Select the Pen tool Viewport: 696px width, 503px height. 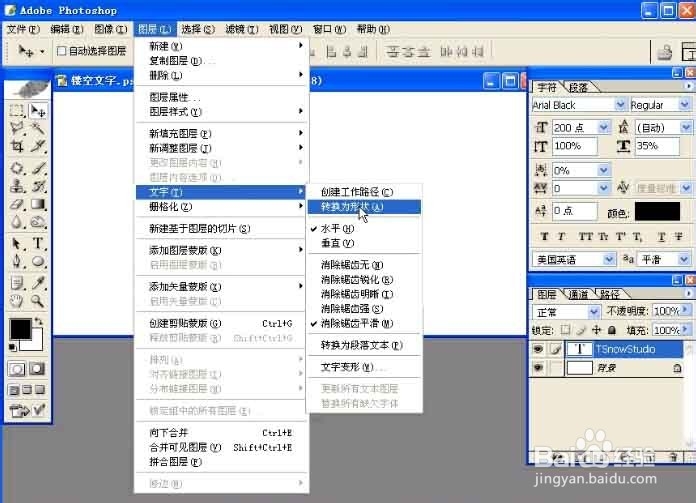tap(17, 261)
